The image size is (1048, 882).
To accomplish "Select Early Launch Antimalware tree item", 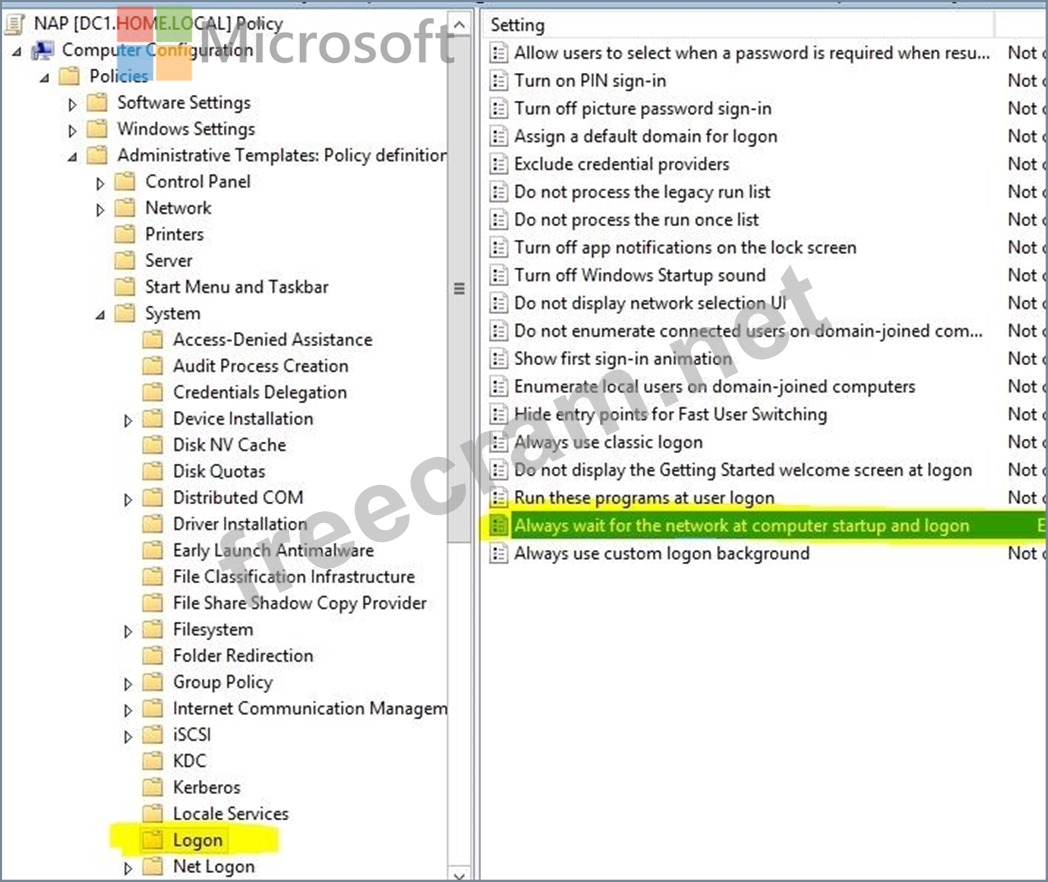I will coord(273,550).
